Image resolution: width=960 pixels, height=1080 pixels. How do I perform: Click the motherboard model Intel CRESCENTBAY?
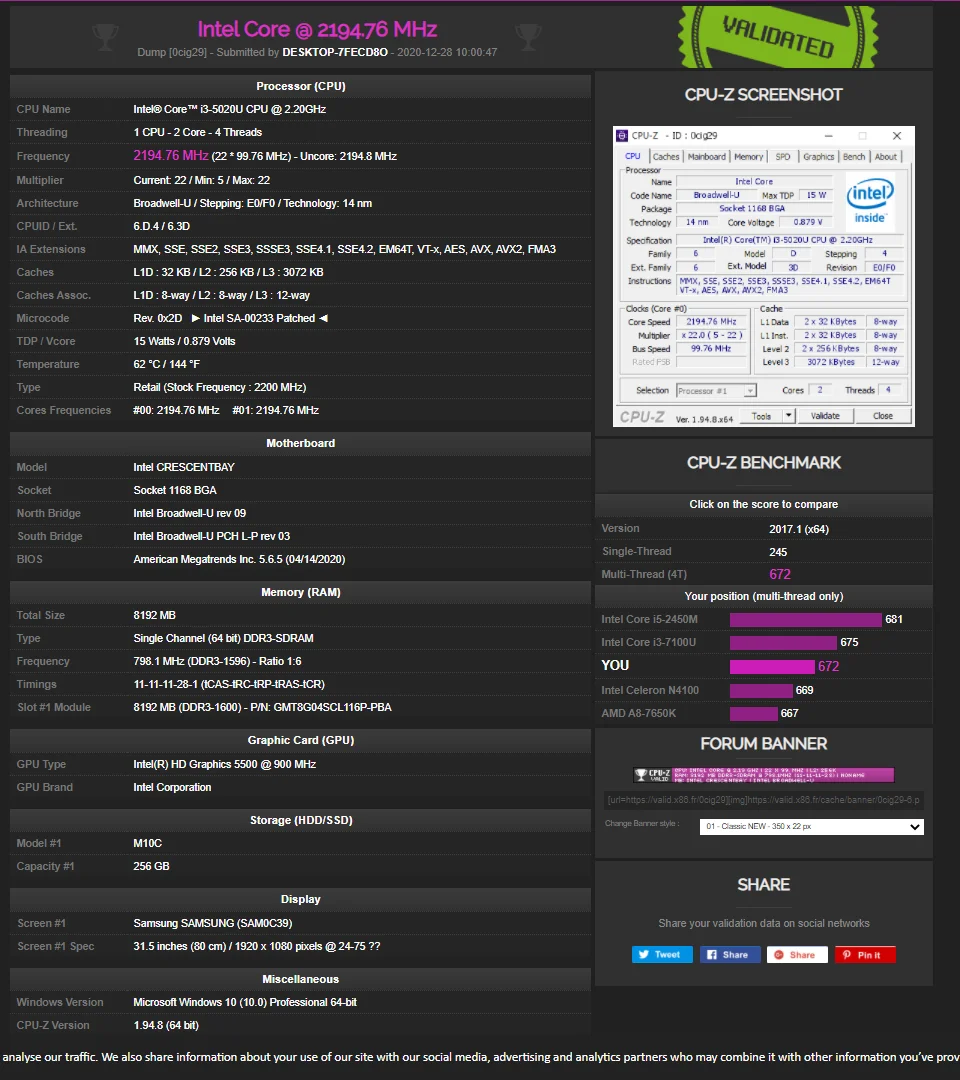pyautogui.click(x=184, y=467)
